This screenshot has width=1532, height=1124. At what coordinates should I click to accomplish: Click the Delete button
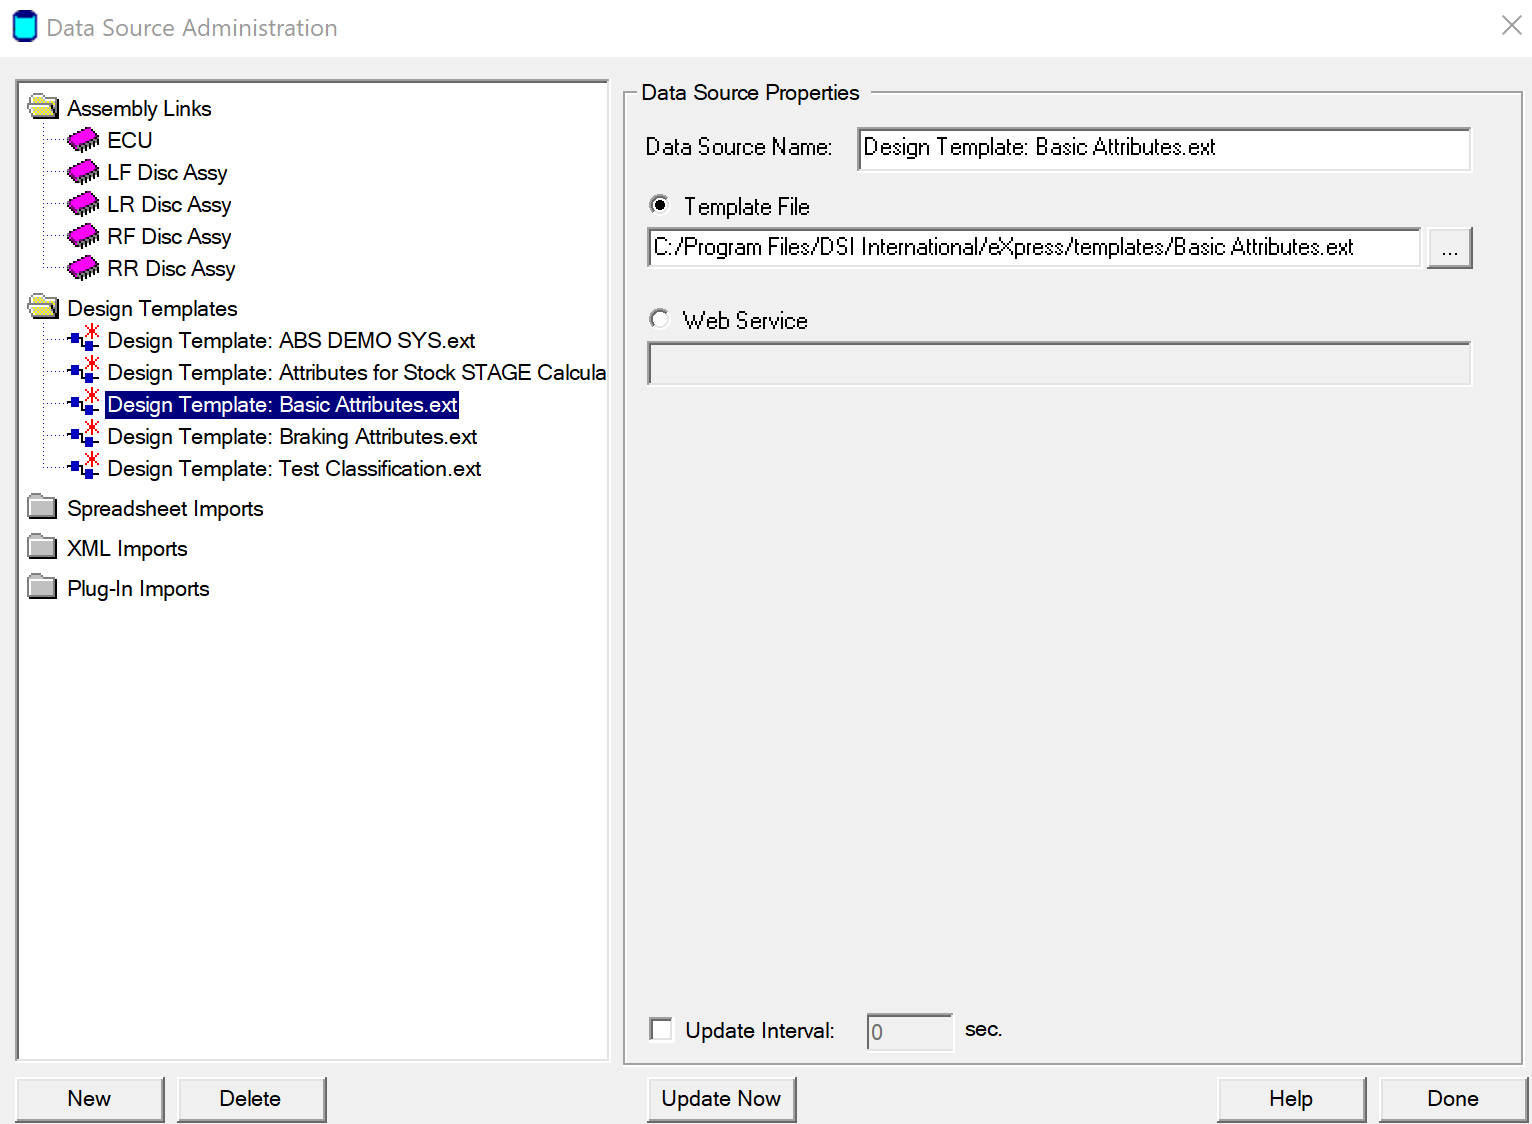(x=251, y=1099)
